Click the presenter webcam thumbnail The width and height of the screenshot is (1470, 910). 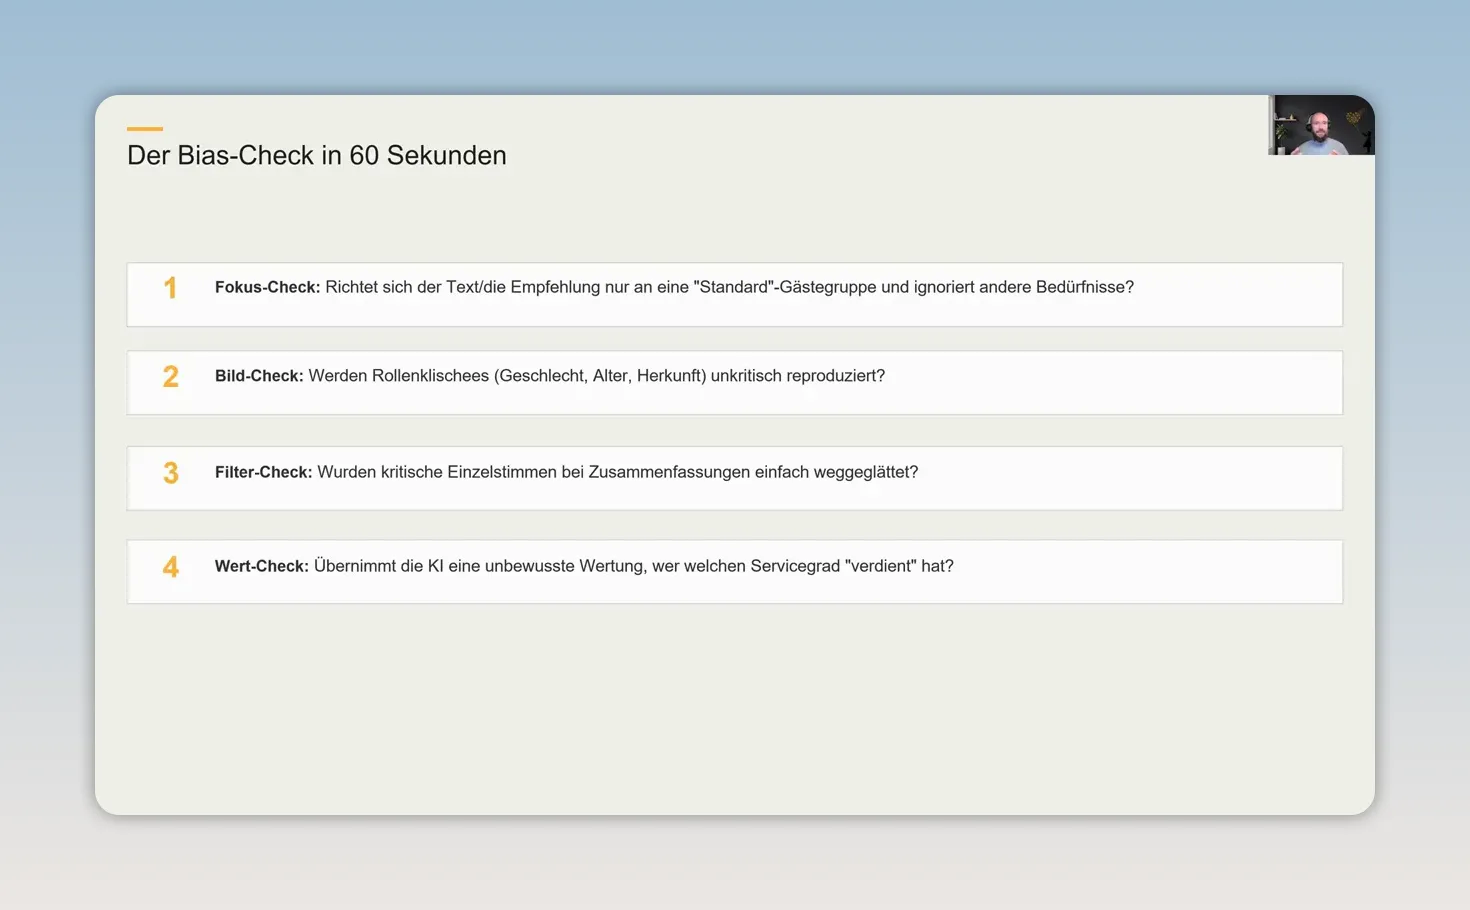tap(1321, 125)
